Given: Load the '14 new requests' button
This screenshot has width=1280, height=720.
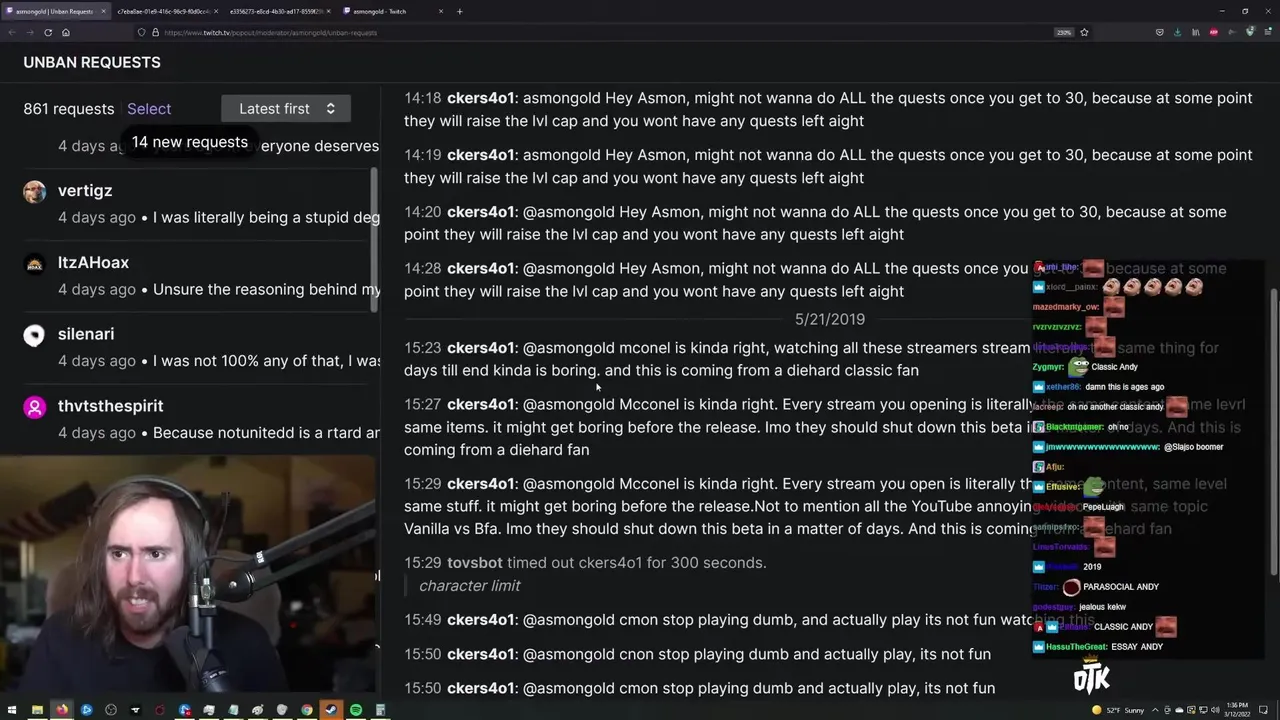Looking at the screenshot, I should point(190,142).
